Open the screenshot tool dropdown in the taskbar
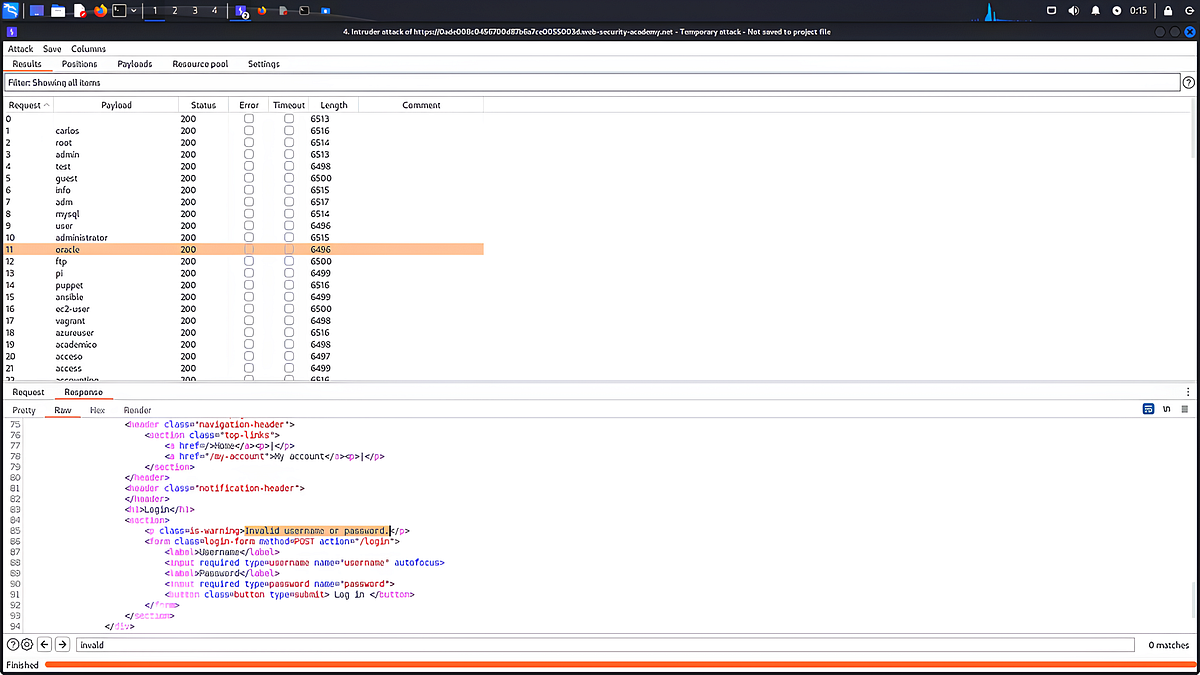 click(133, 11)
